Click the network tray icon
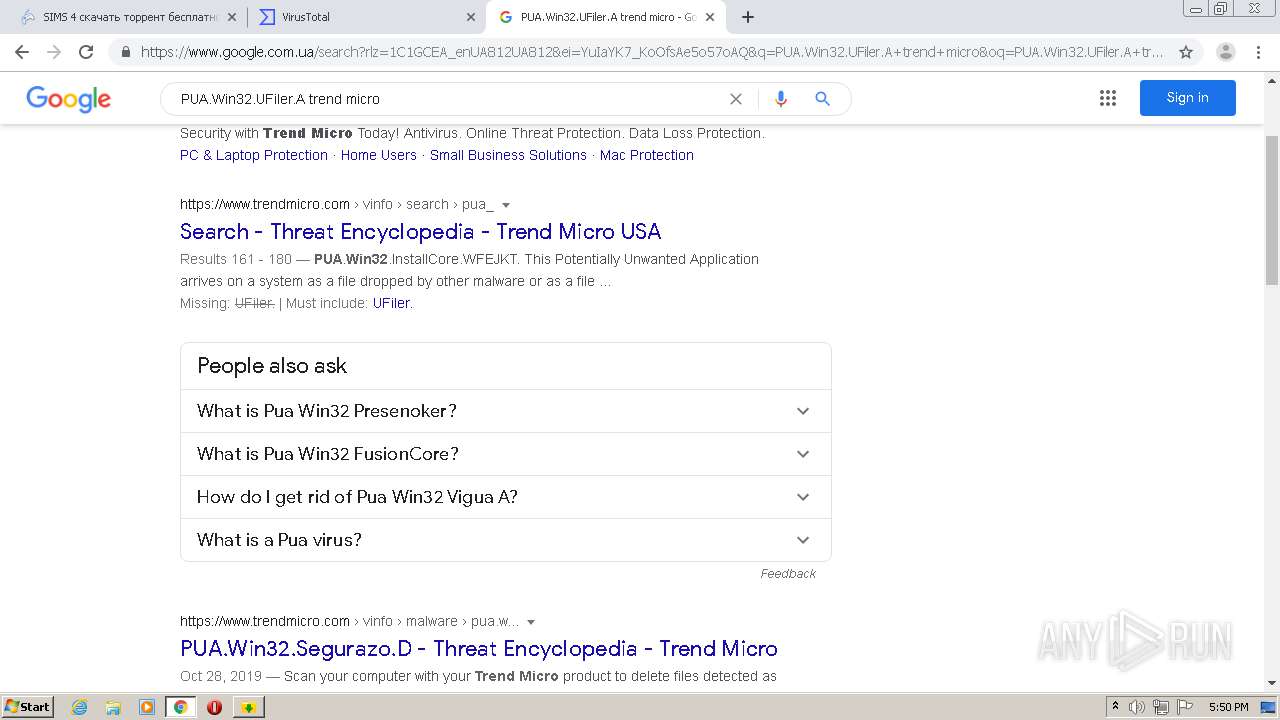1280x720 pixels. click(x=1161, y=707)
